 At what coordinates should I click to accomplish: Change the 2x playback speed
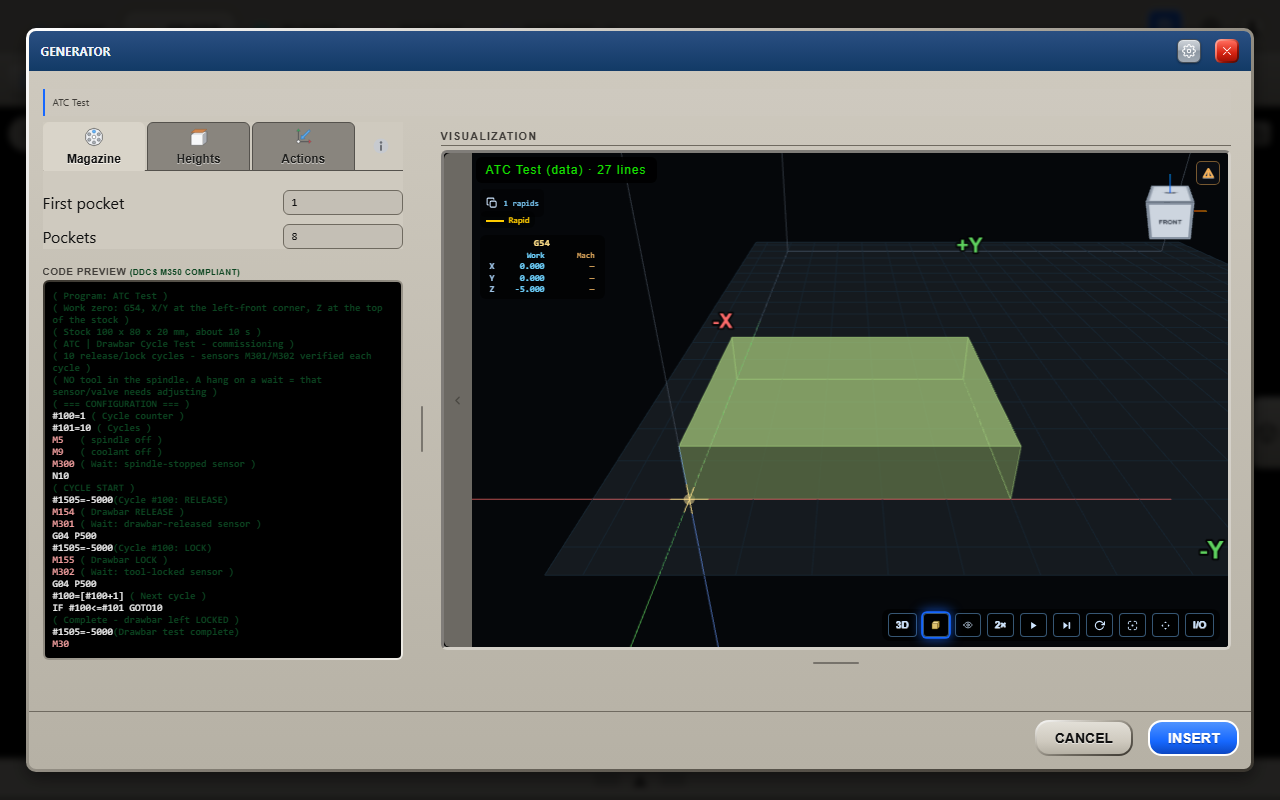[x=1001, y=625]
